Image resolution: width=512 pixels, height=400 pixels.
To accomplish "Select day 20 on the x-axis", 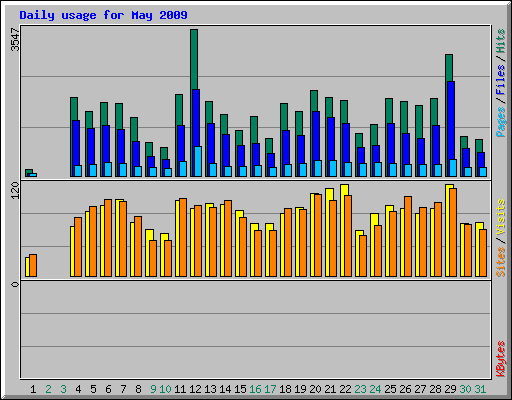I will [315, 389].
